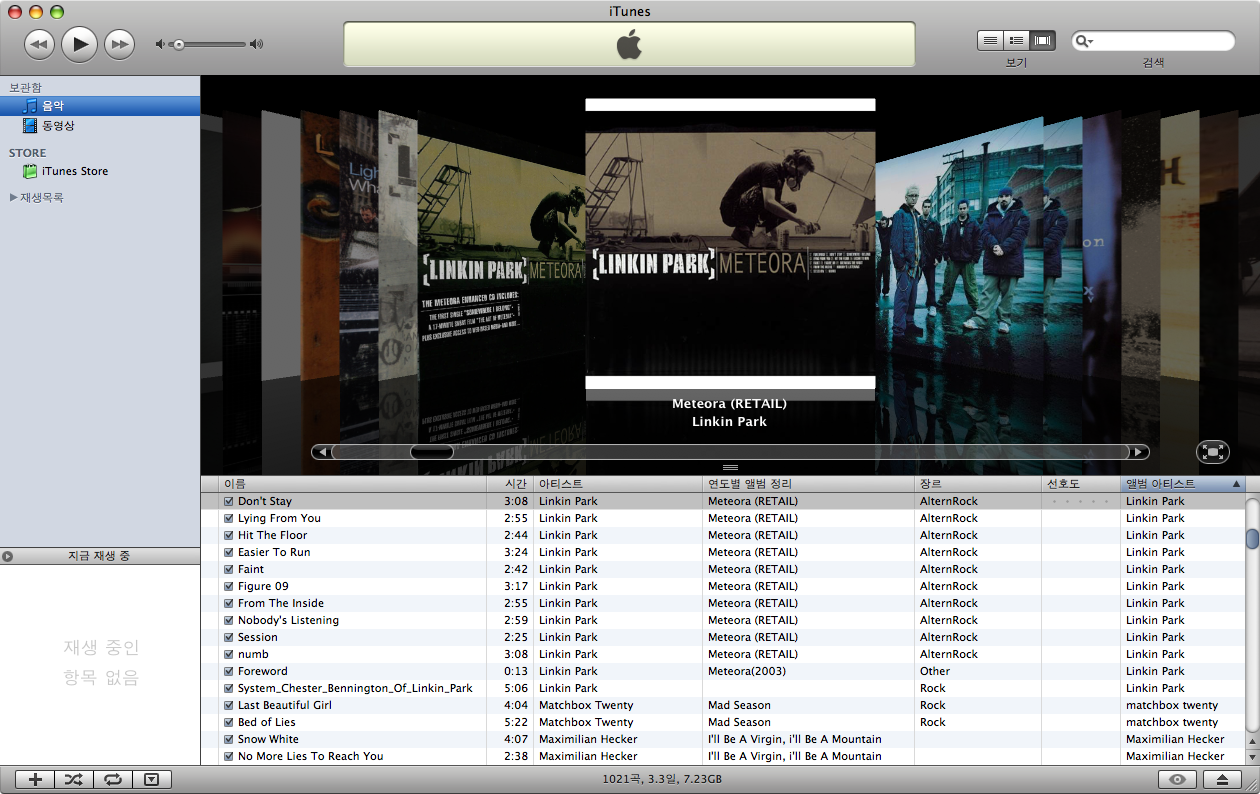Viewport: 1260px width, 794px height.
Task: Click the song list vertical scrollbar thumb
Action: 1252,538
